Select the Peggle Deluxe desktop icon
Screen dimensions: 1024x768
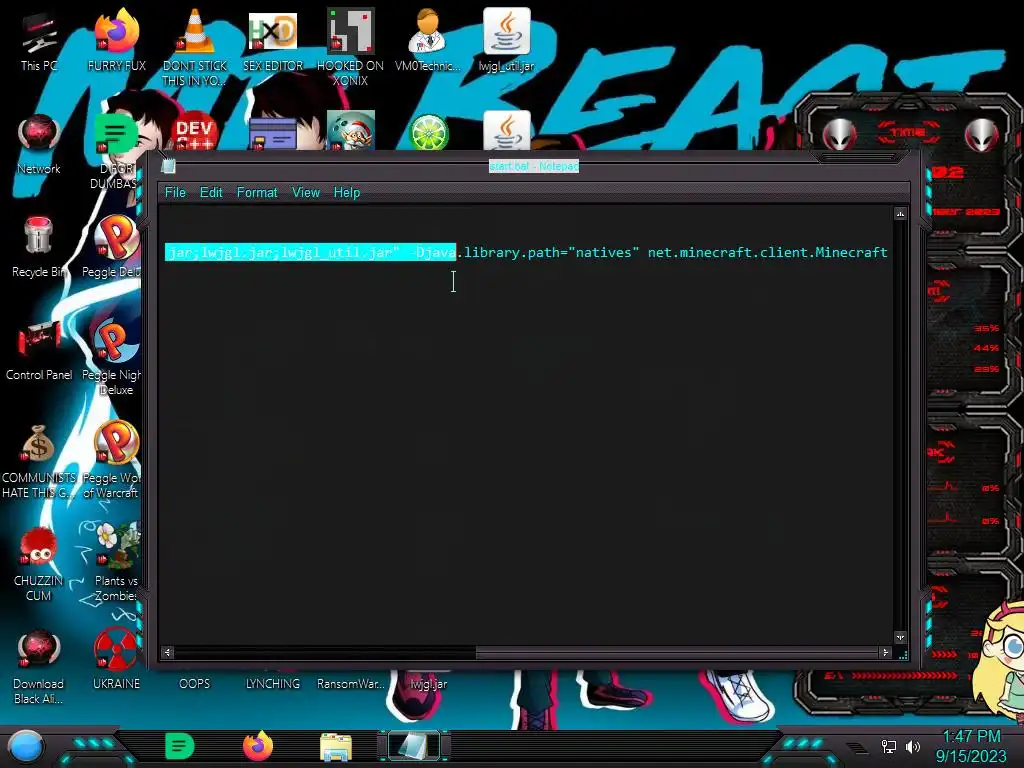click(x=115, y=247)
